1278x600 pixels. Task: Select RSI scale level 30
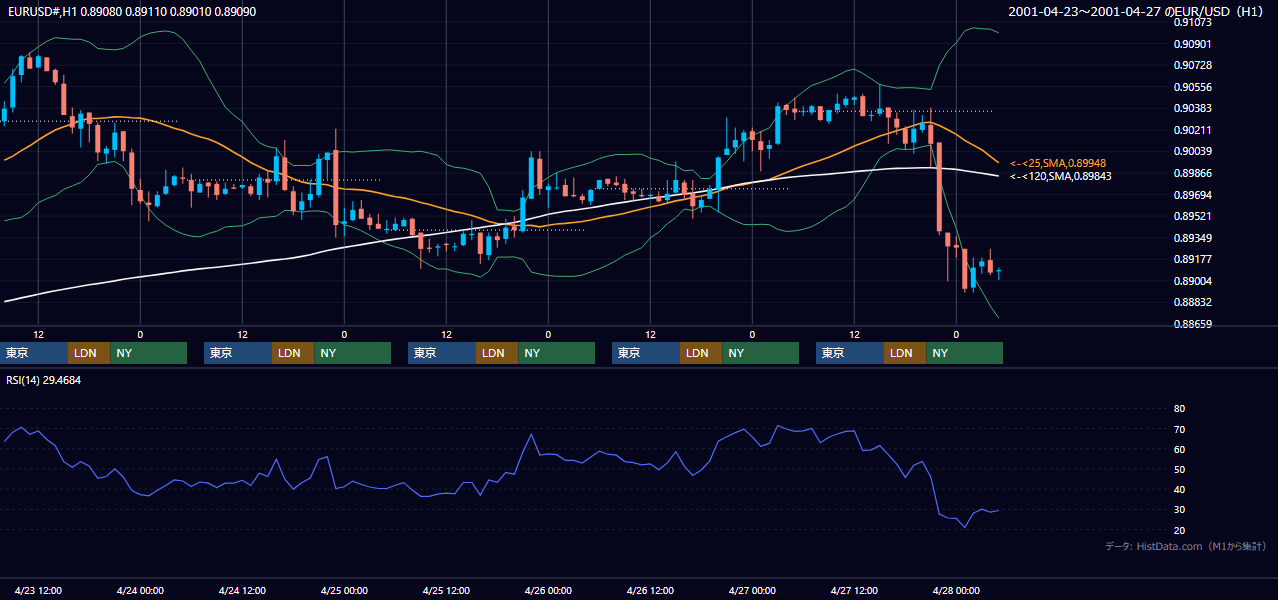pyautogui.click(x=1179, y=509)
